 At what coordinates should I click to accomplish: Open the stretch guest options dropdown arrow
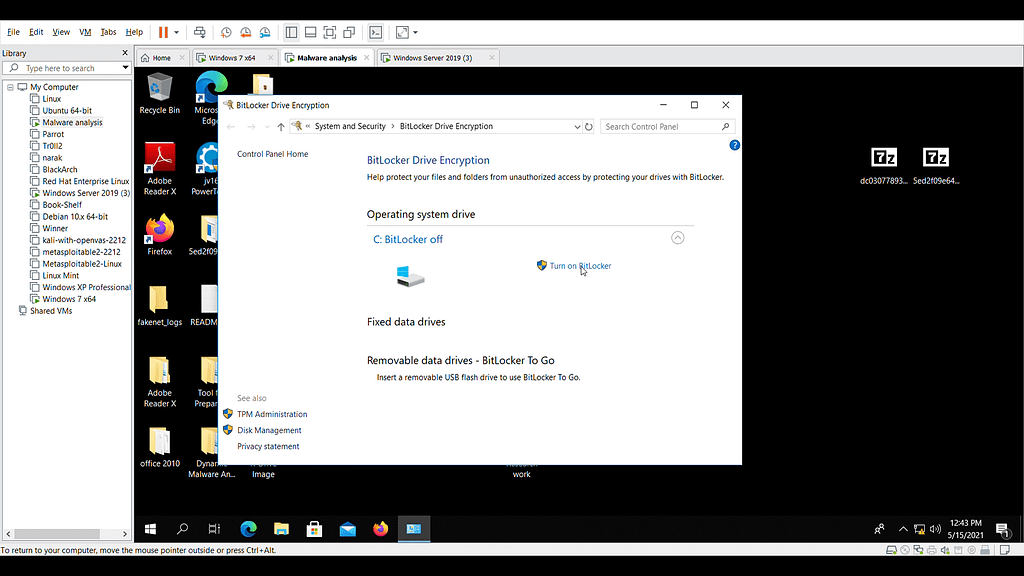pyautogui.click(x=415, y=32)
